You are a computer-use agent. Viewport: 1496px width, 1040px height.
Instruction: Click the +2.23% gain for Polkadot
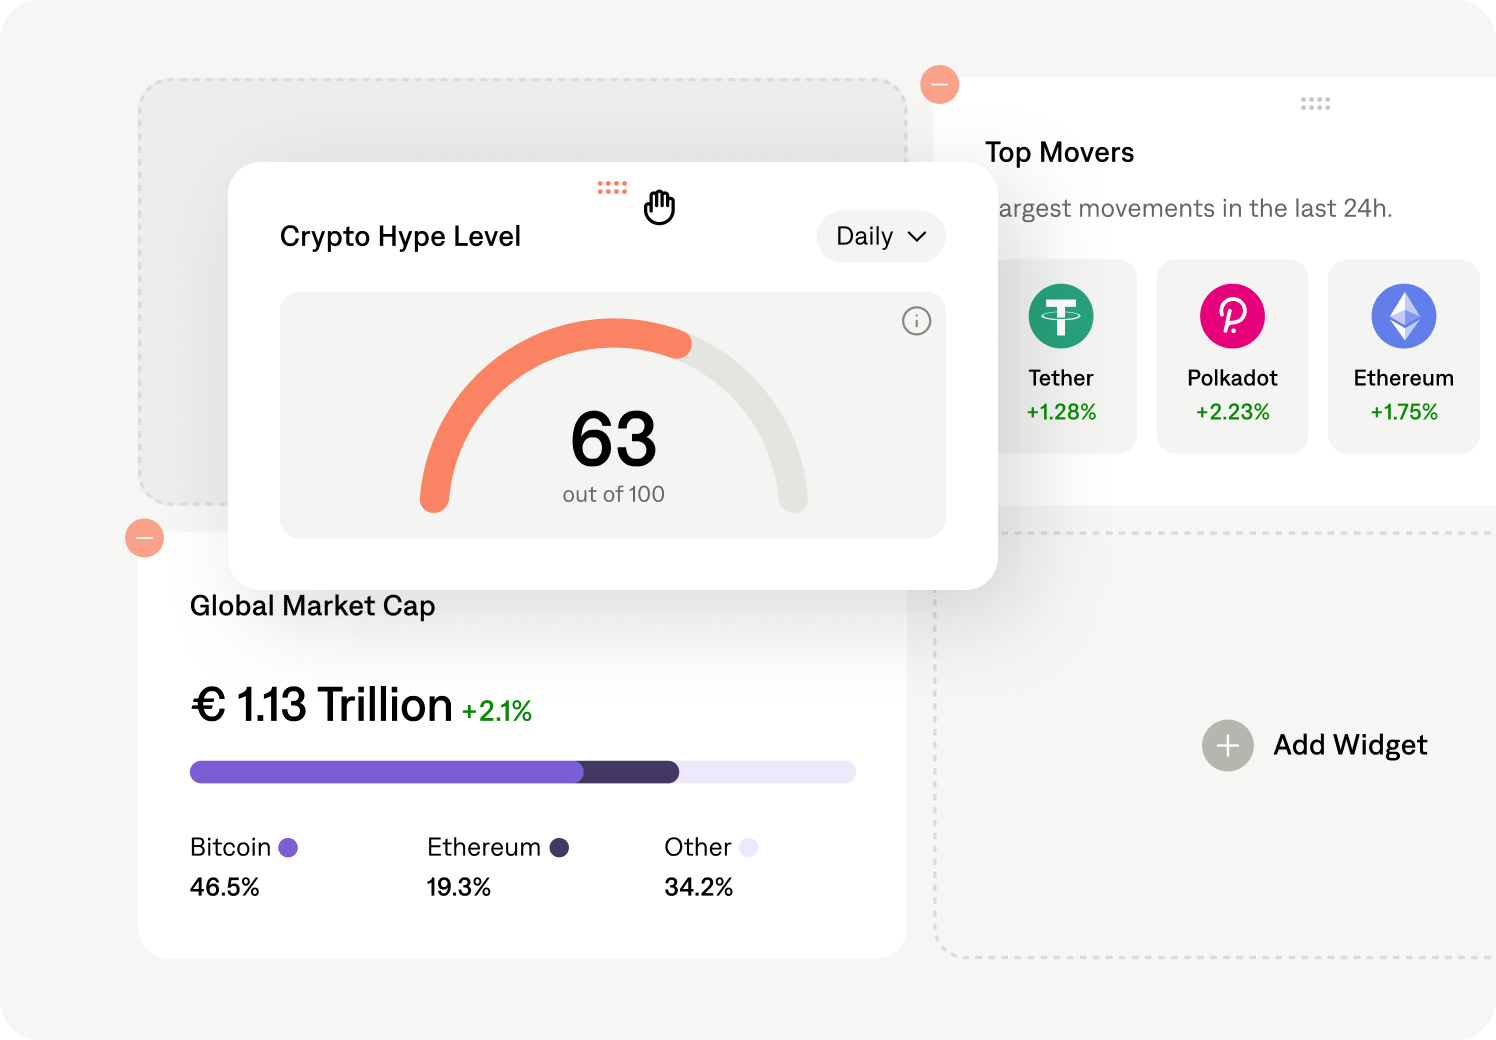coord(1232,411)
